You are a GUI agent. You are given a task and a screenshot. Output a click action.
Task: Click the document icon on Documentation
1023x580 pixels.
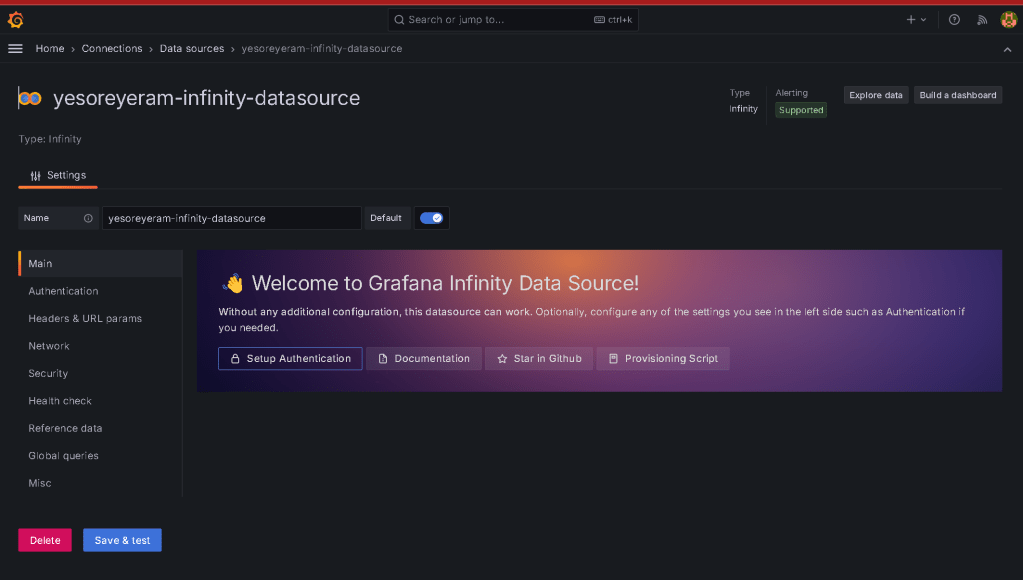pos(383,359)
